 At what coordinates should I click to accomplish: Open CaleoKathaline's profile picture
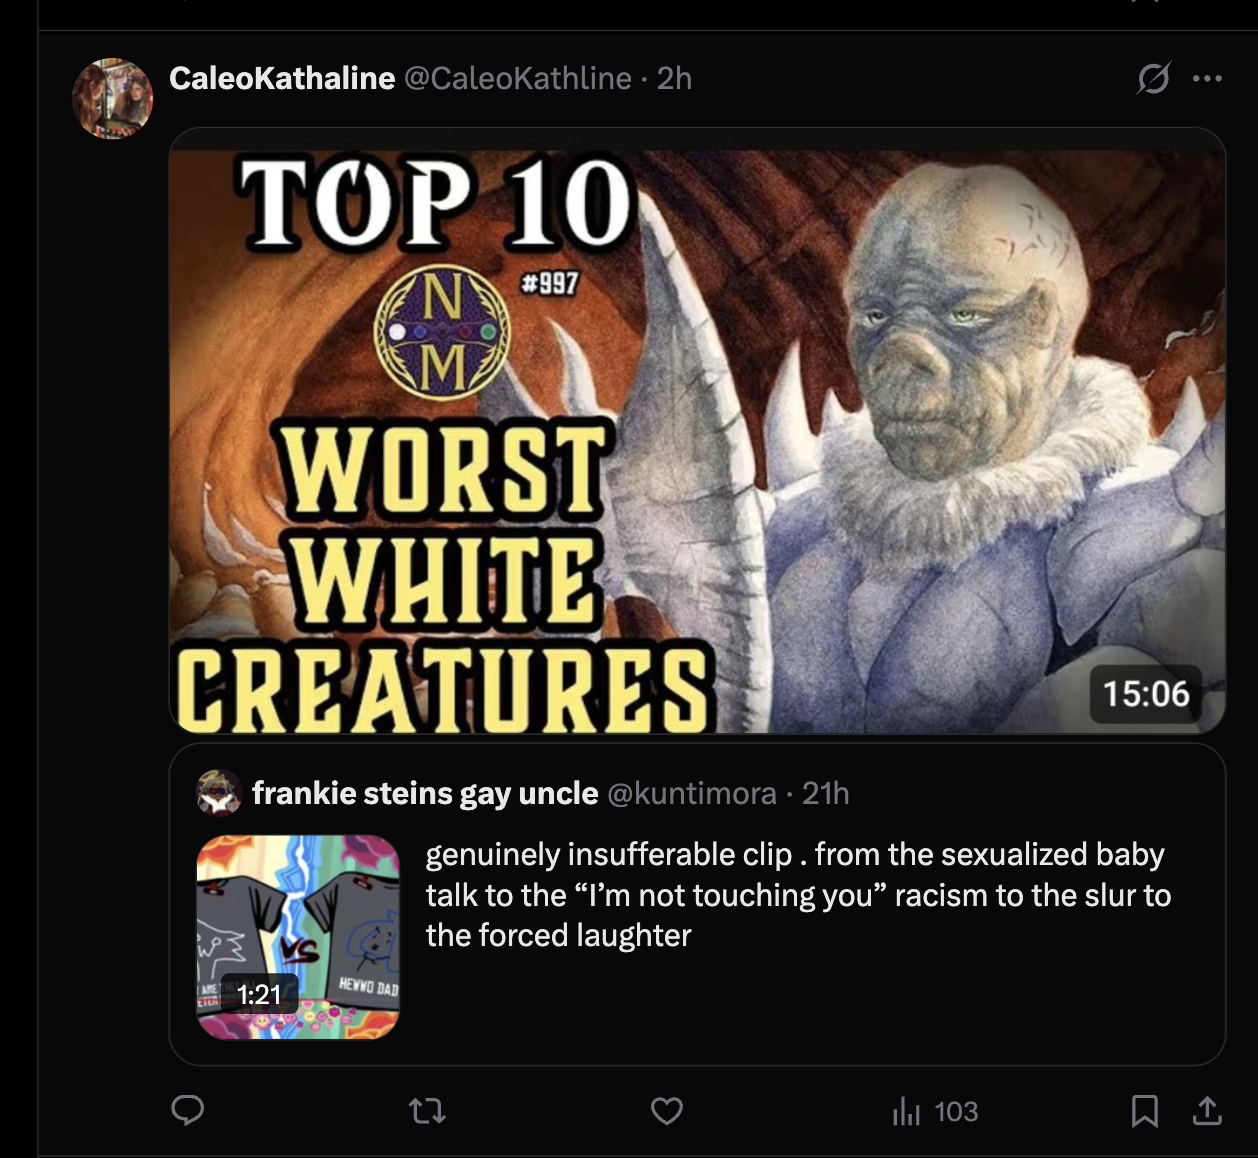(x=112, y=98)
